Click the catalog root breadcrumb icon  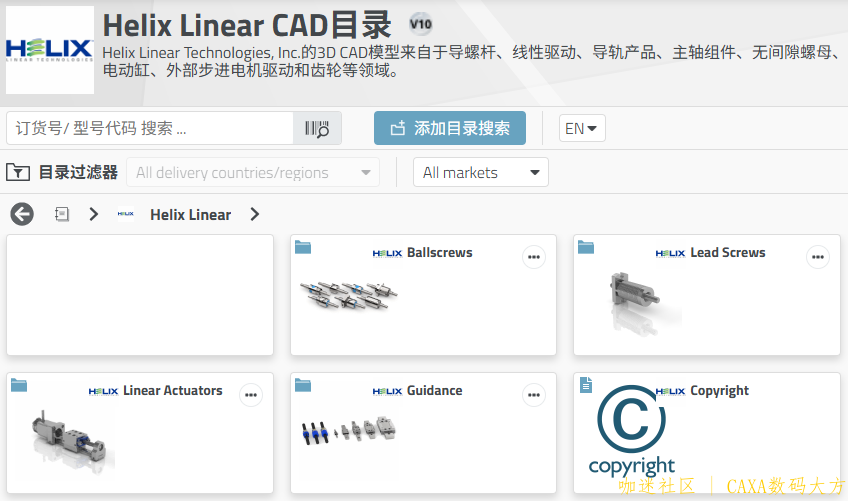(62, 214)
